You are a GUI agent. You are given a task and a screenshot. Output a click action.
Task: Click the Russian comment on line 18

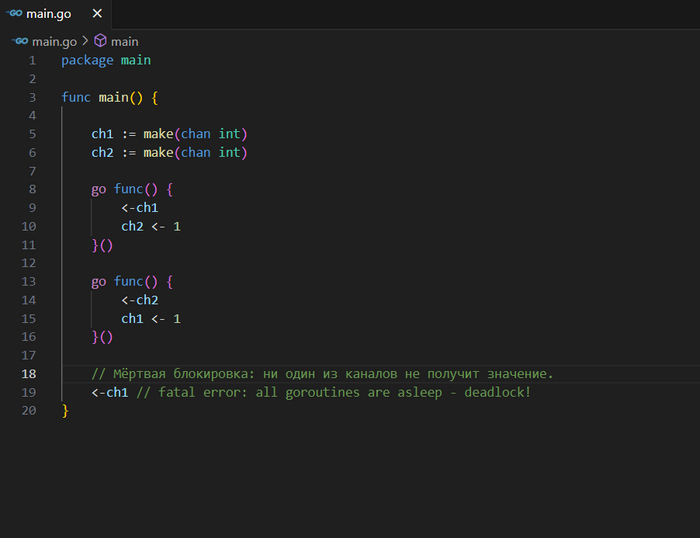[x=322, y=374]
